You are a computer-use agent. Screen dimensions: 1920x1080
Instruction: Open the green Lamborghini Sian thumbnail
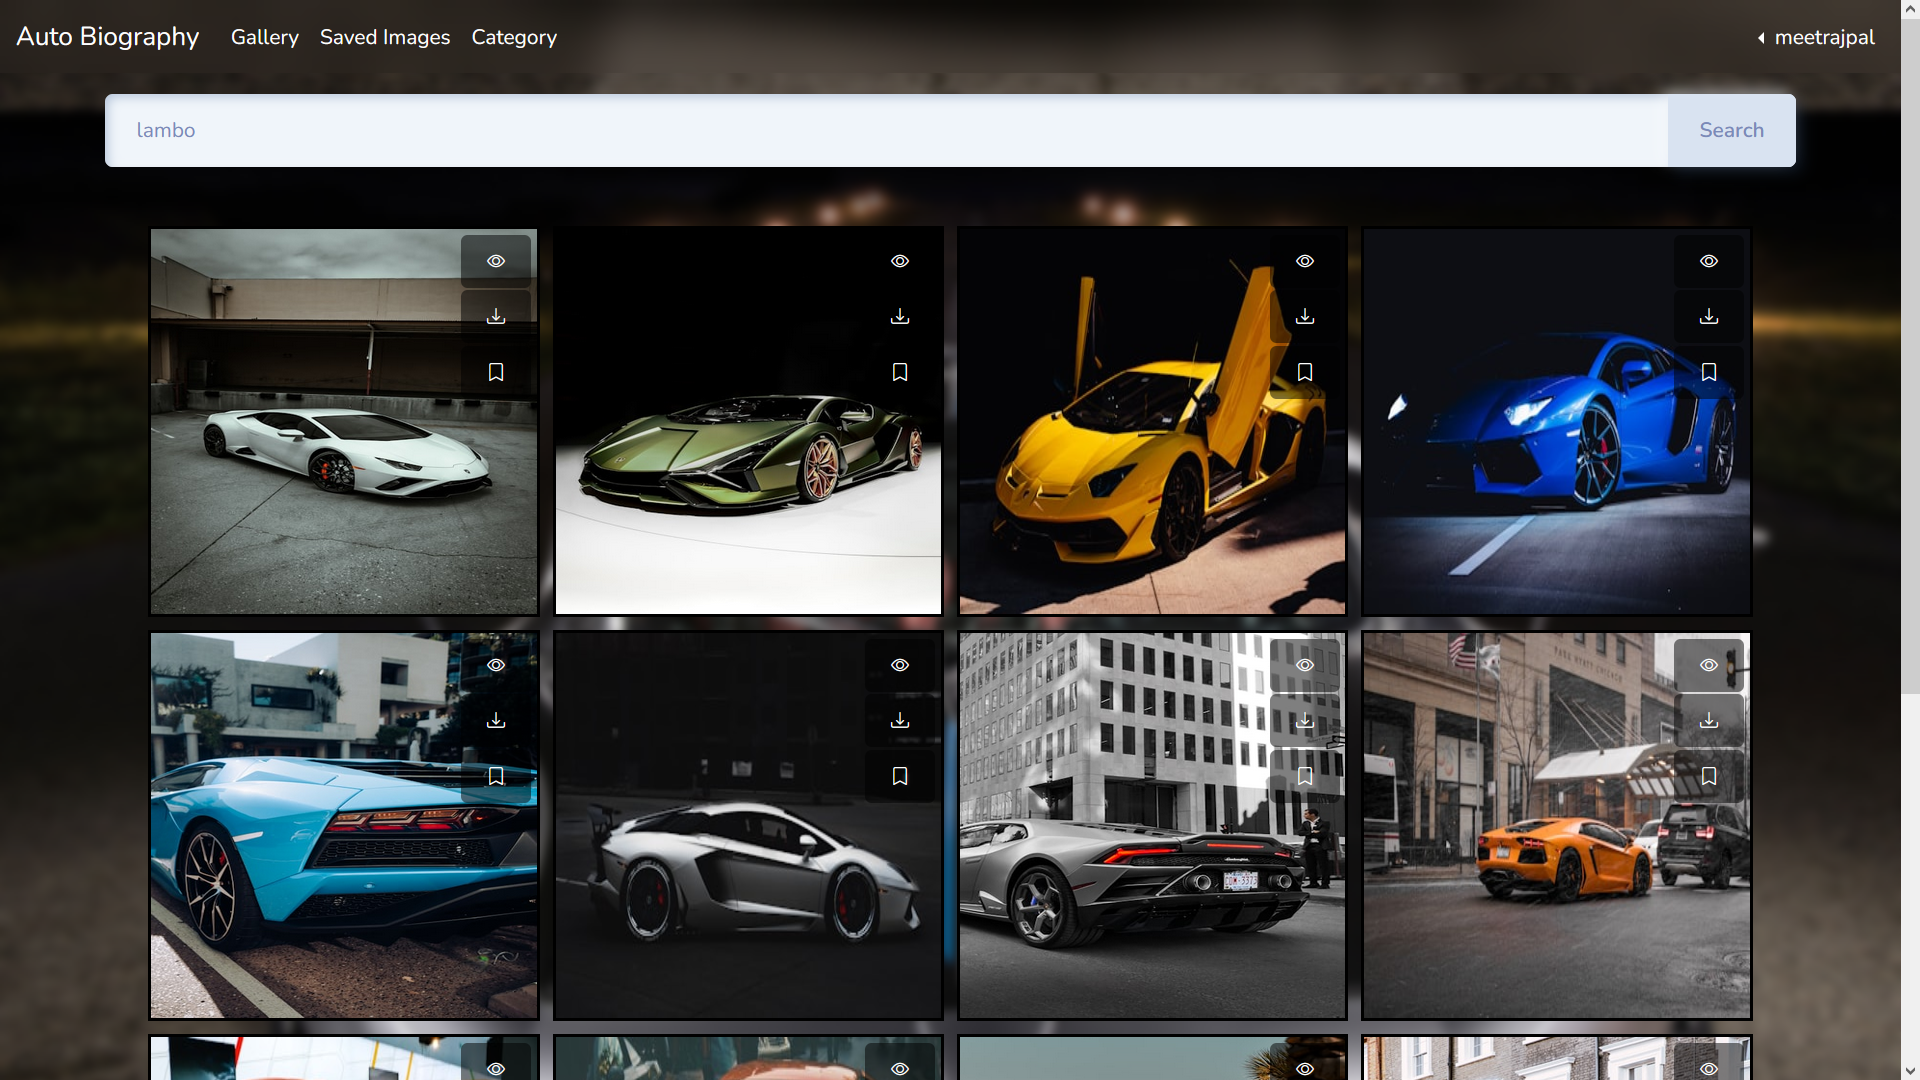click(748, 421)
